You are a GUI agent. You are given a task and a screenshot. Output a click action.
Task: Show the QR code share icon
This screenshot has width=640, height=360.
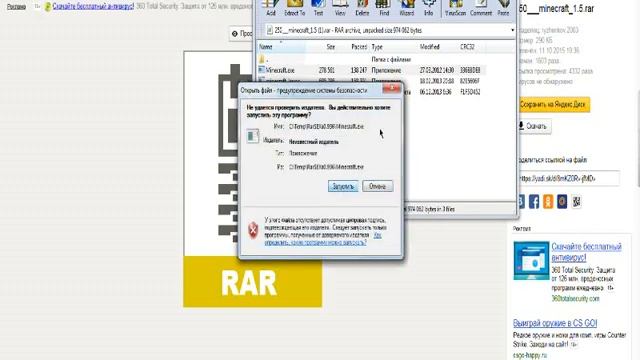click(576, 201)
